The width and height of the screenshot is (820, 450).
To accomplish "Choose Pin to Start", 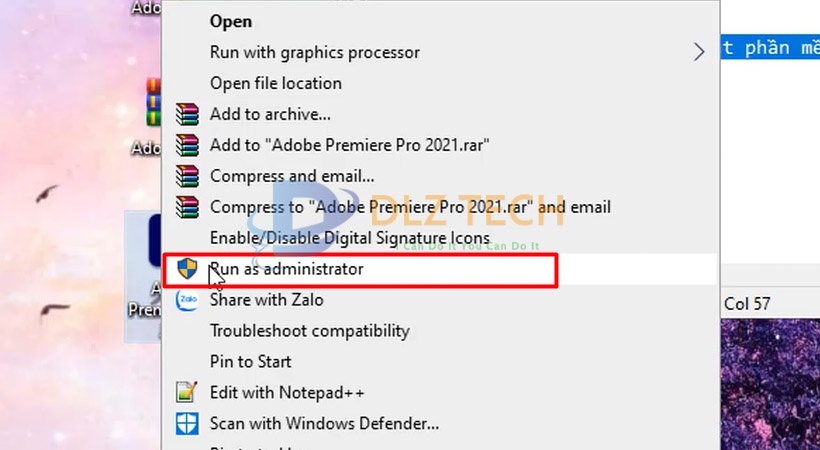I will point(250,361).
